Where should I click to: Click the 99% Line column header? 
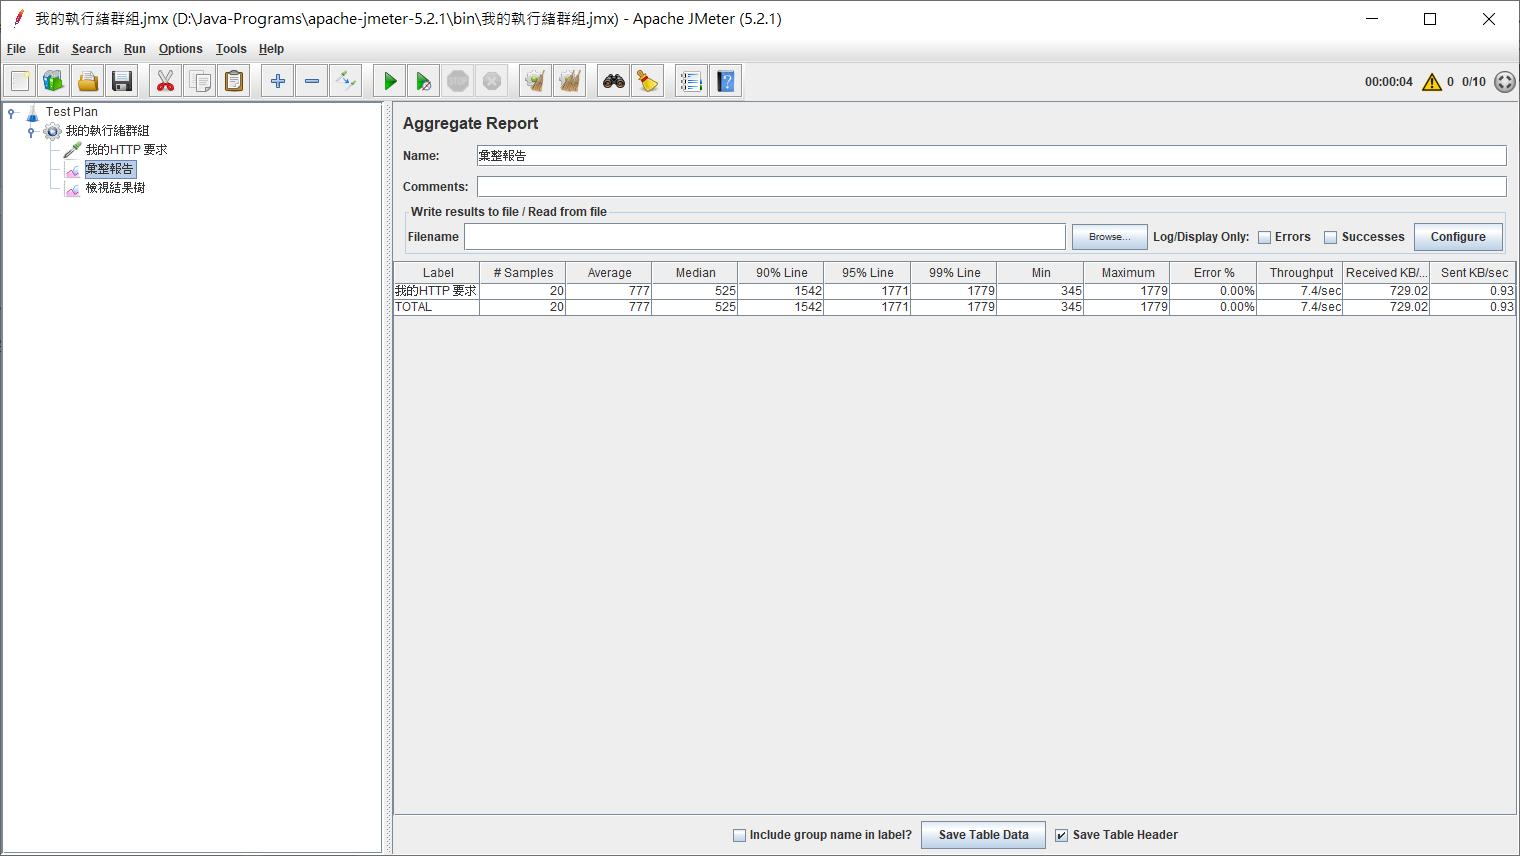pos(954,273)
